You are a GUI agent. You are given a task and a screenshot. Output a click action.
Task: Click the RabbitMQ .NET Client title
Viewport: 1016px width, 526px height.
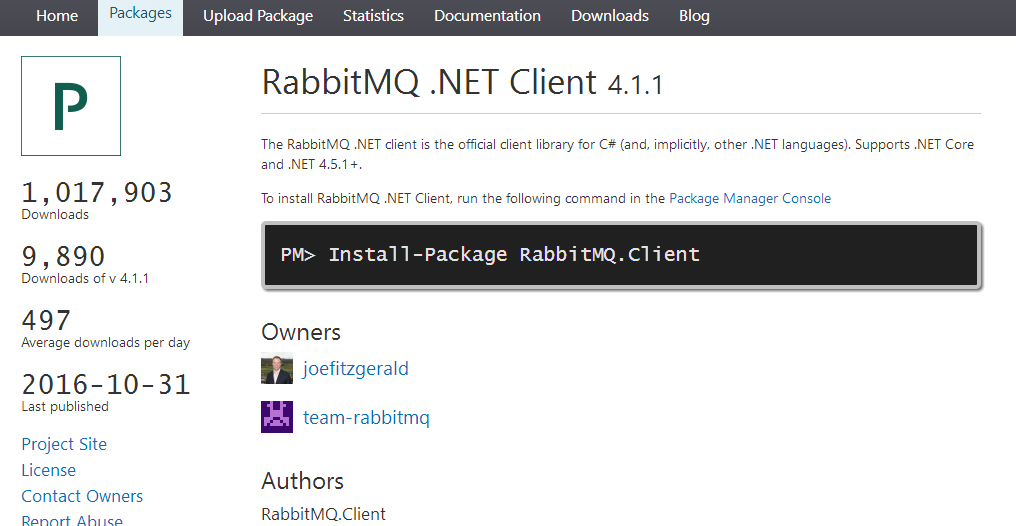pyautogui.click(x=429, y=82)
